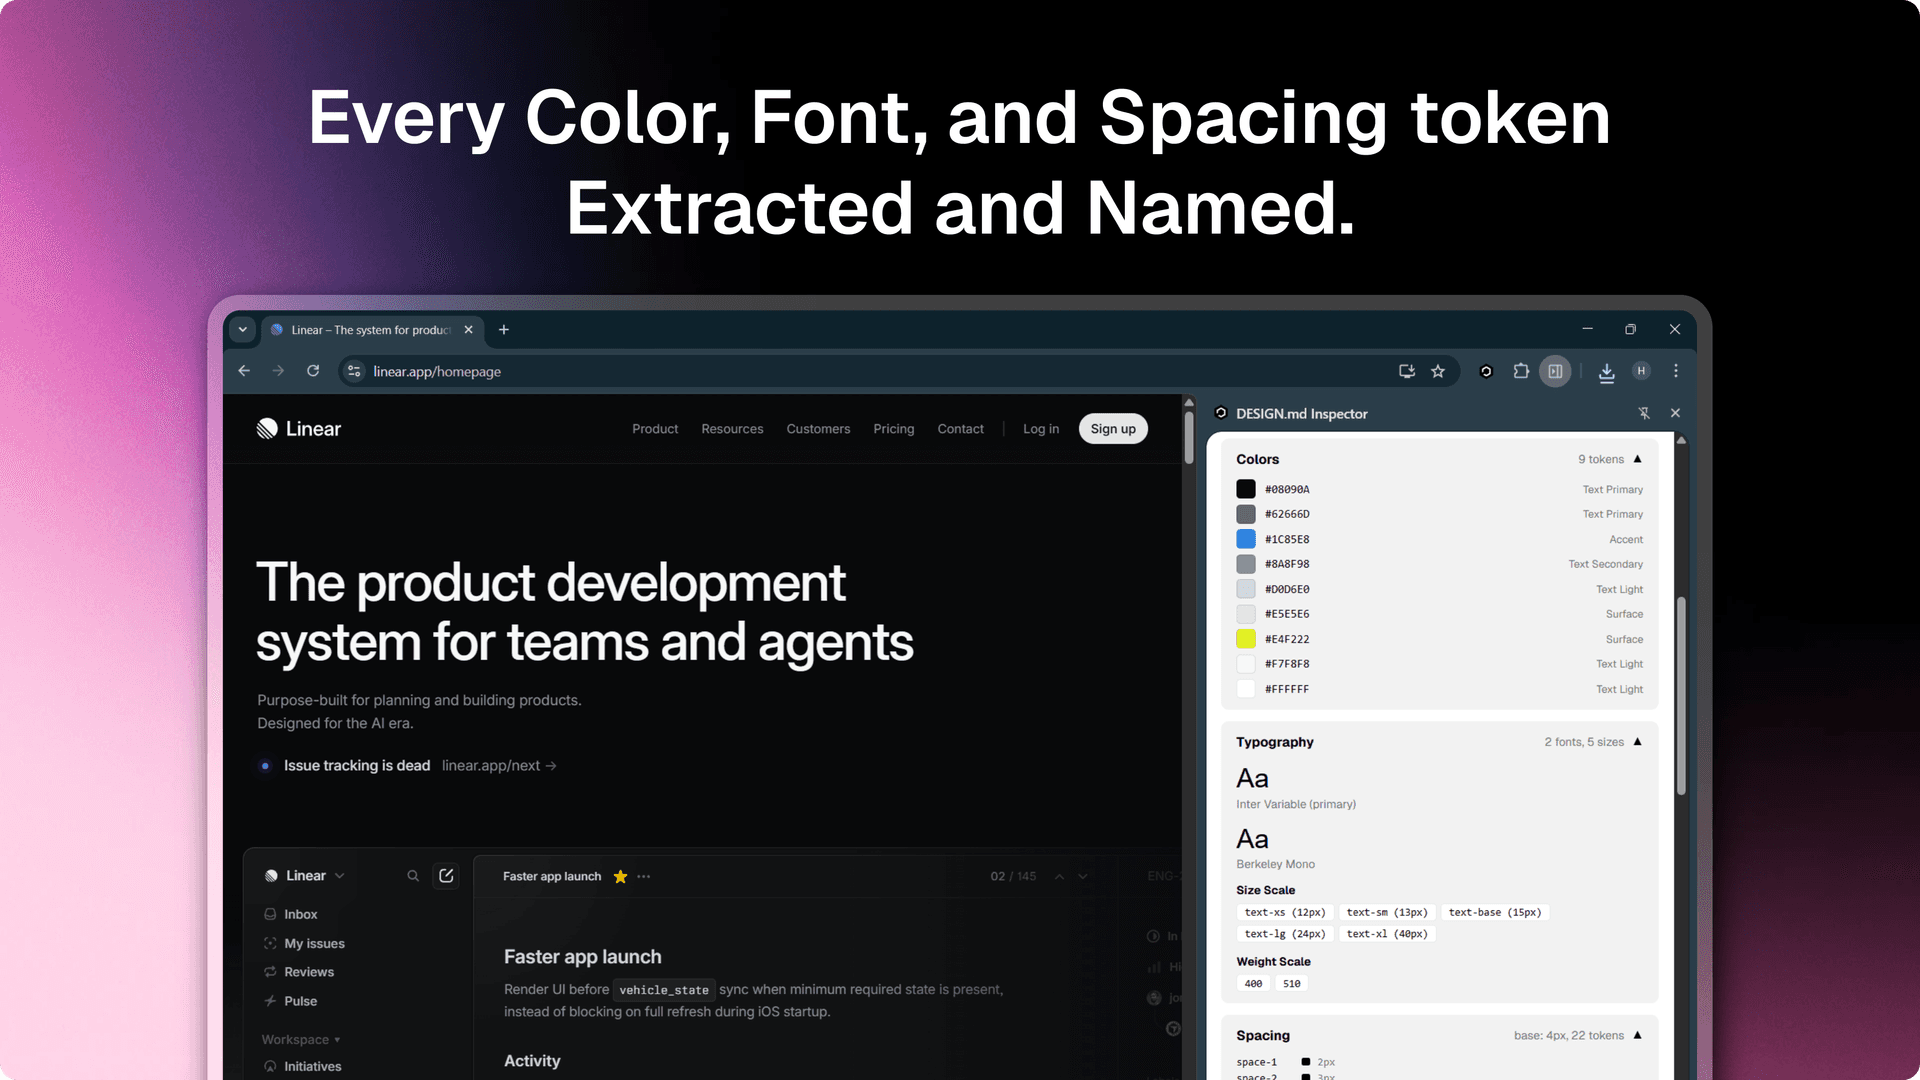The width and height of the screenshot is (1920, 1080).
Task: Open My issues in Linear sidebar
Action: (x=304, y=943)
